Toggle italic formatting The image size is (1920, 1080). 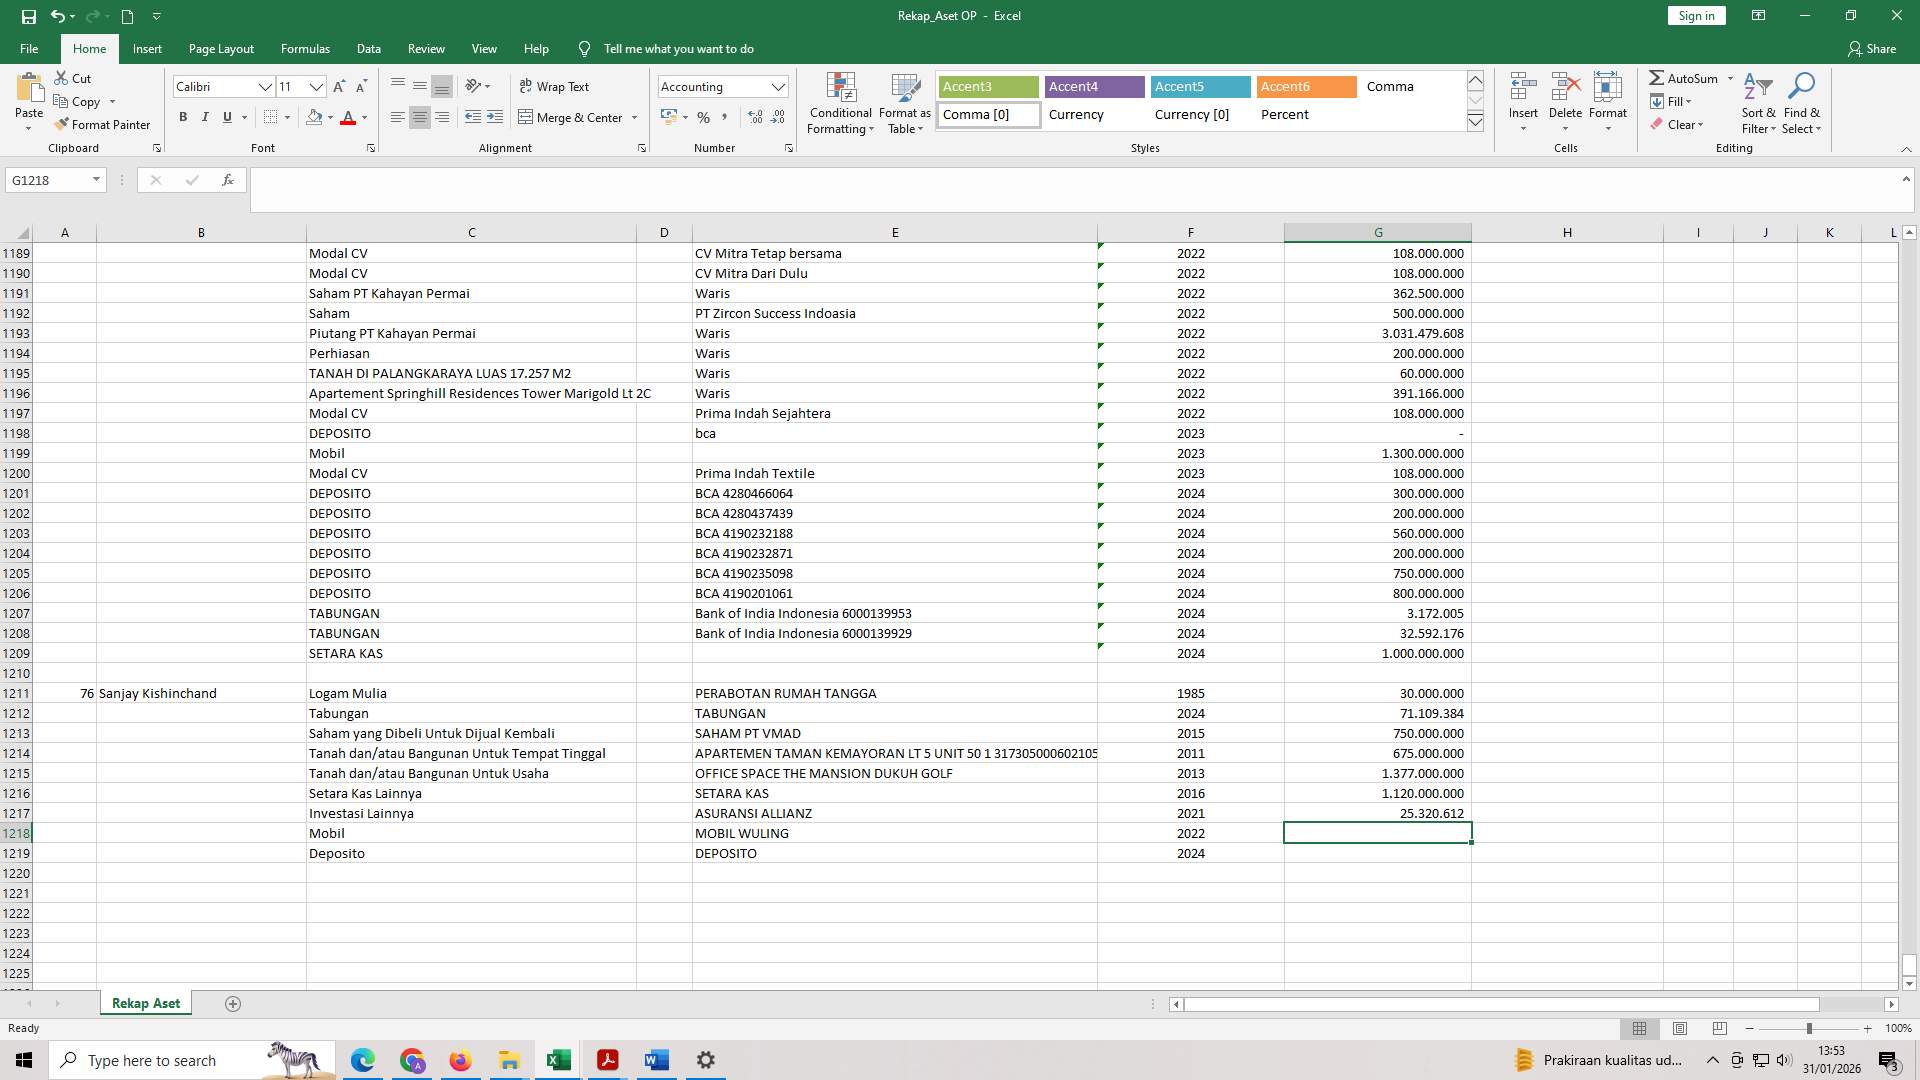205,117
